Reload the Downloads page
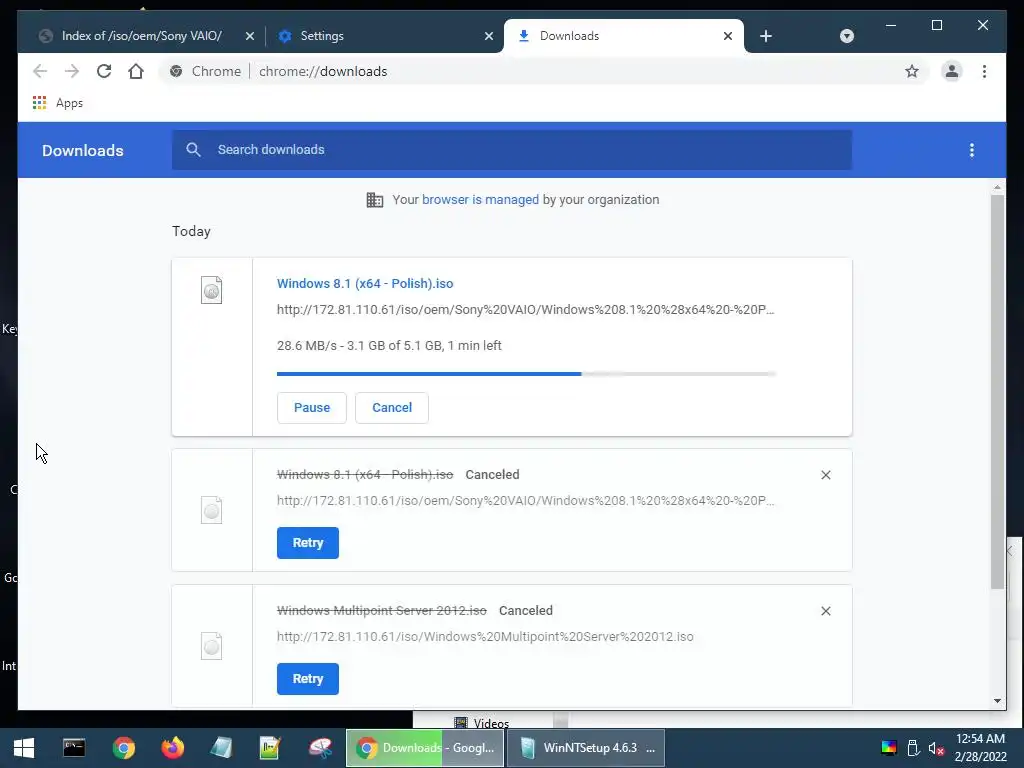Viewport: 1024px width, 768px height. click(104, 71)
